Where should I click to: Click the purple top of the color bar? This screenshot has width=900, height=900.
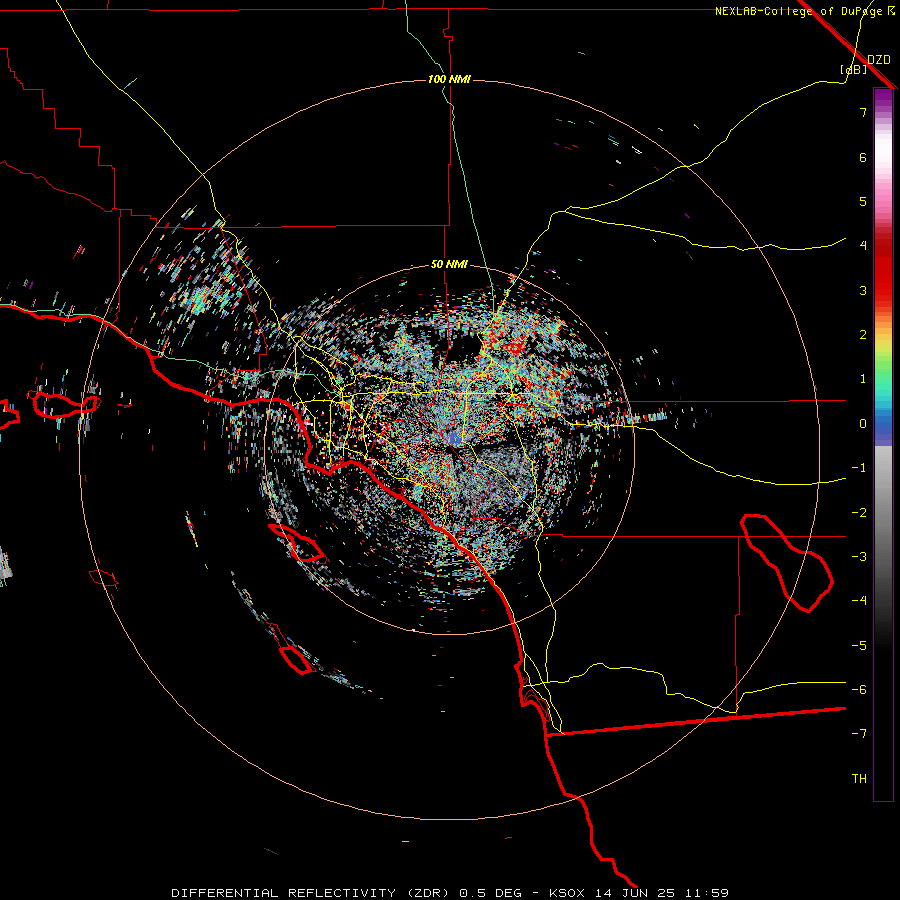click(883, 98)
